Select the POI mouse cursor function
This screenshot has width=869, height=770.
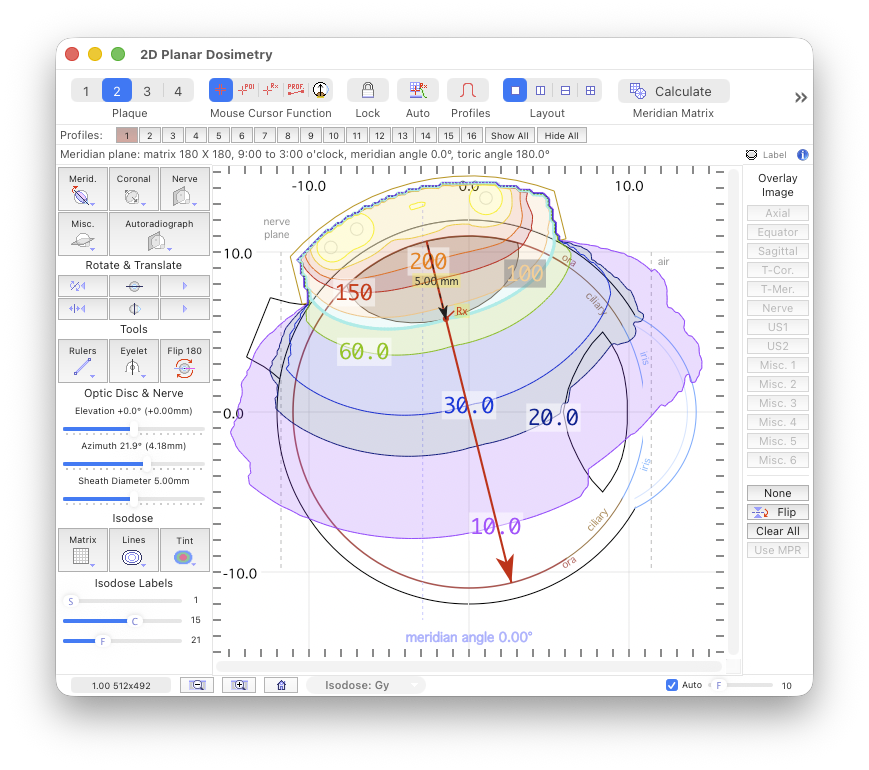(x=246, y=91)
